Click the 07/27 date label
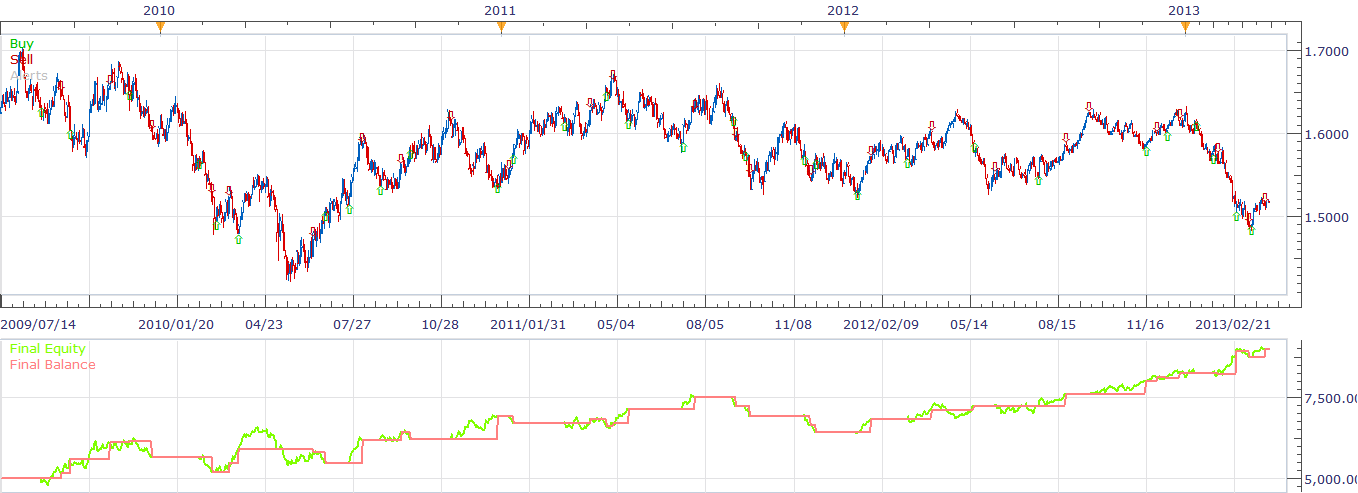The width and height of the screenshot is (1358, 493). [x=353, y=324]
